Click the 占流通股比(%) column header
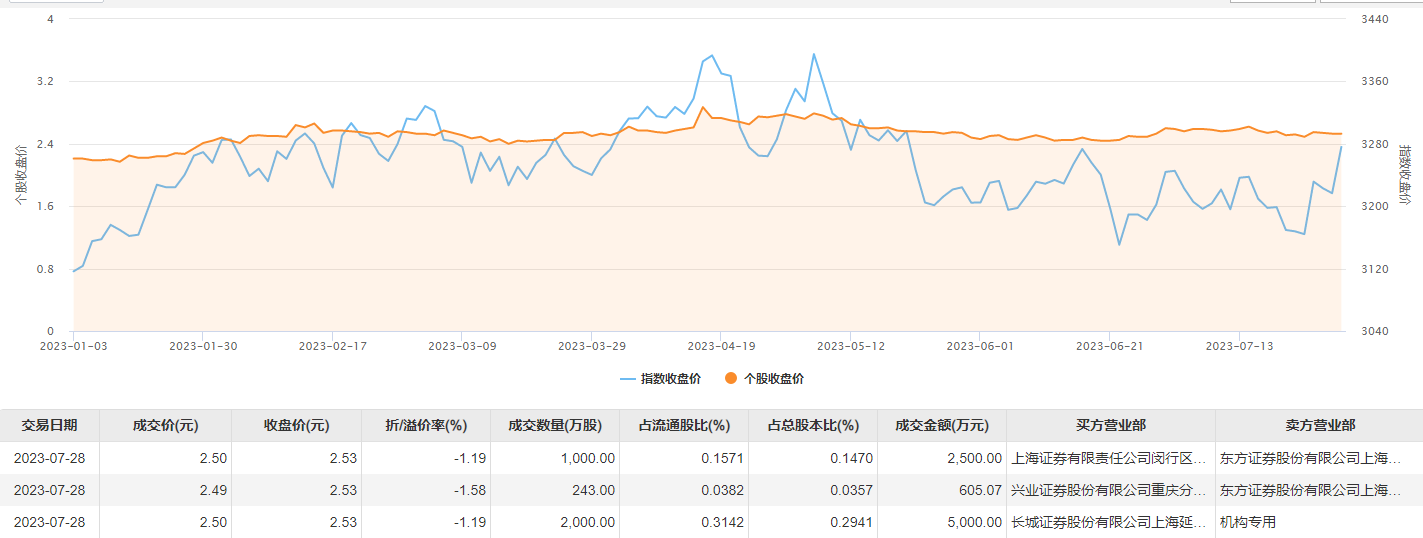Screen dimensions: 1423x538 click(x=684, y=425)
